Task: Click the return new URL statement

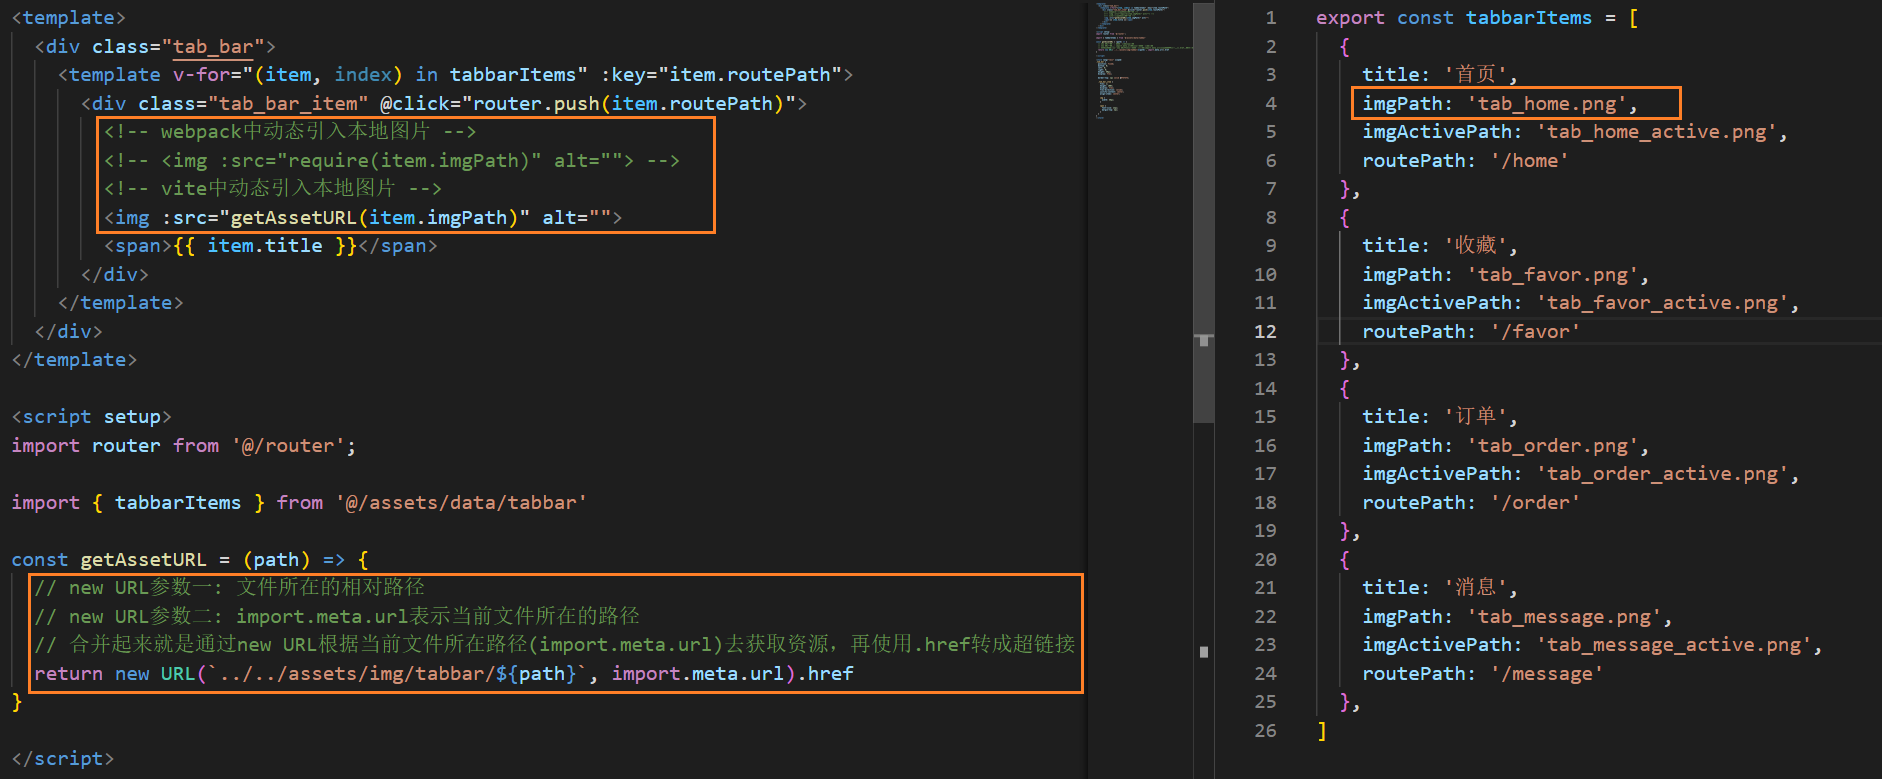Action: pyautogui.click(x=444, y=674)
